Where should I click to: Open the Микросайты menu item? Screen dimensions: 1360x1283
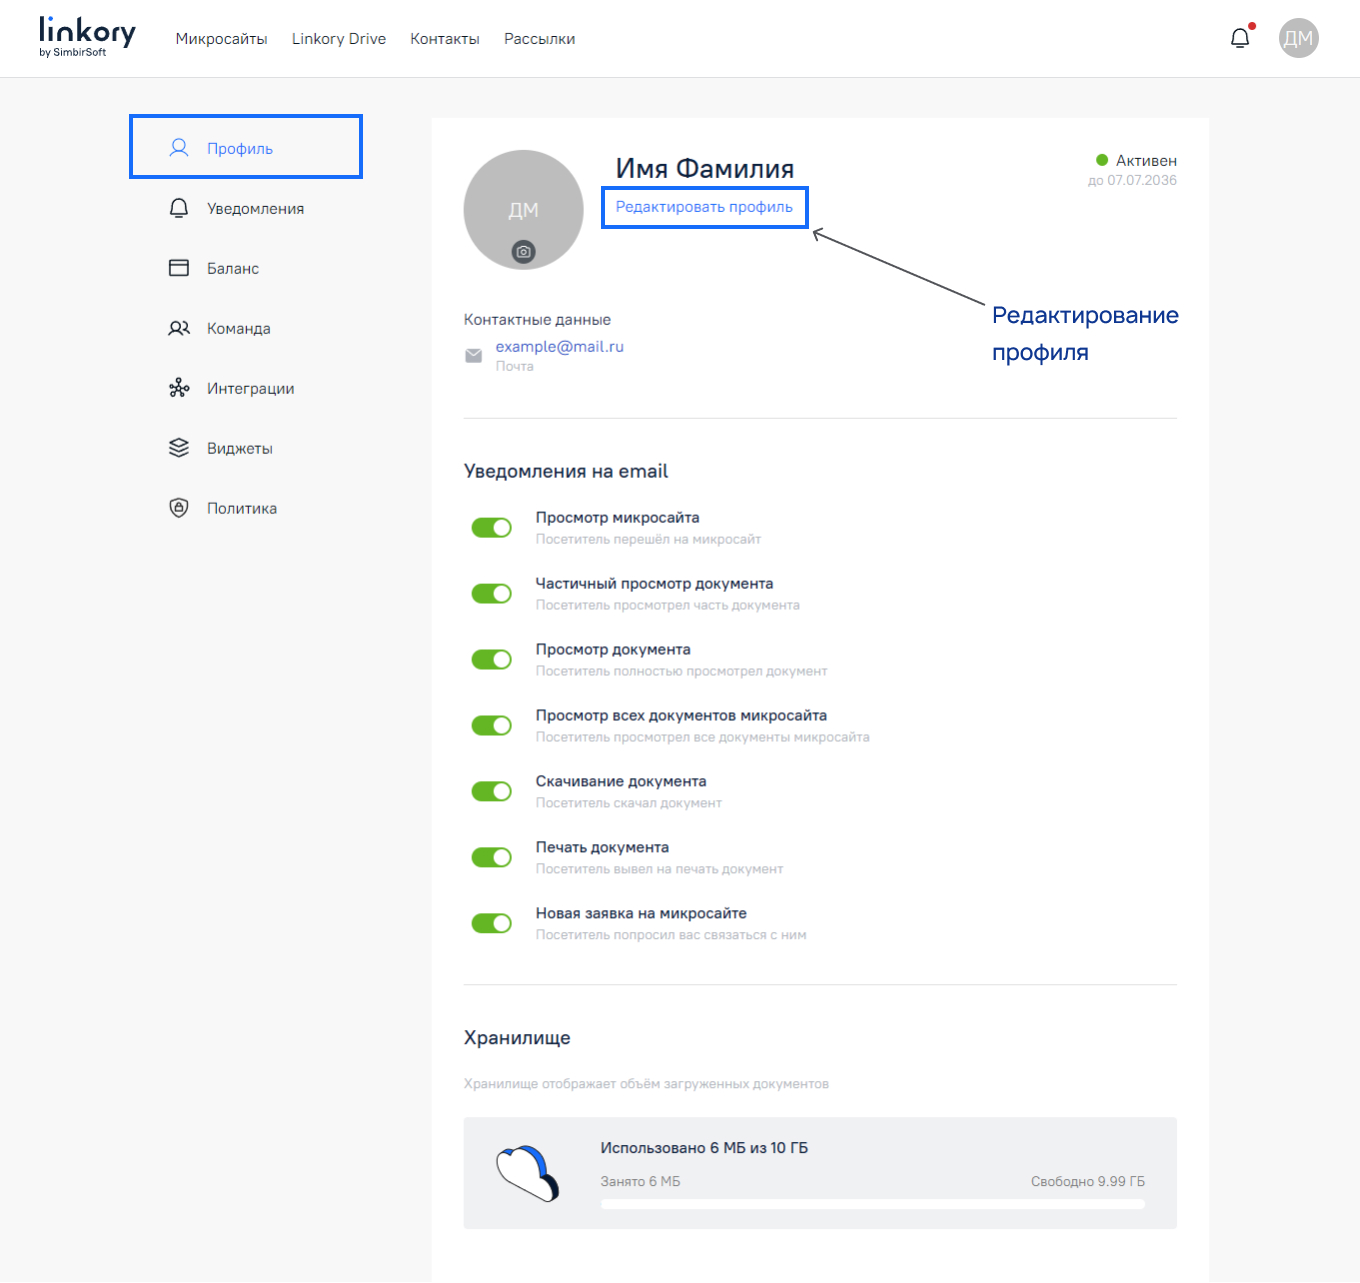pyautogui.click(x=221, y=39)
